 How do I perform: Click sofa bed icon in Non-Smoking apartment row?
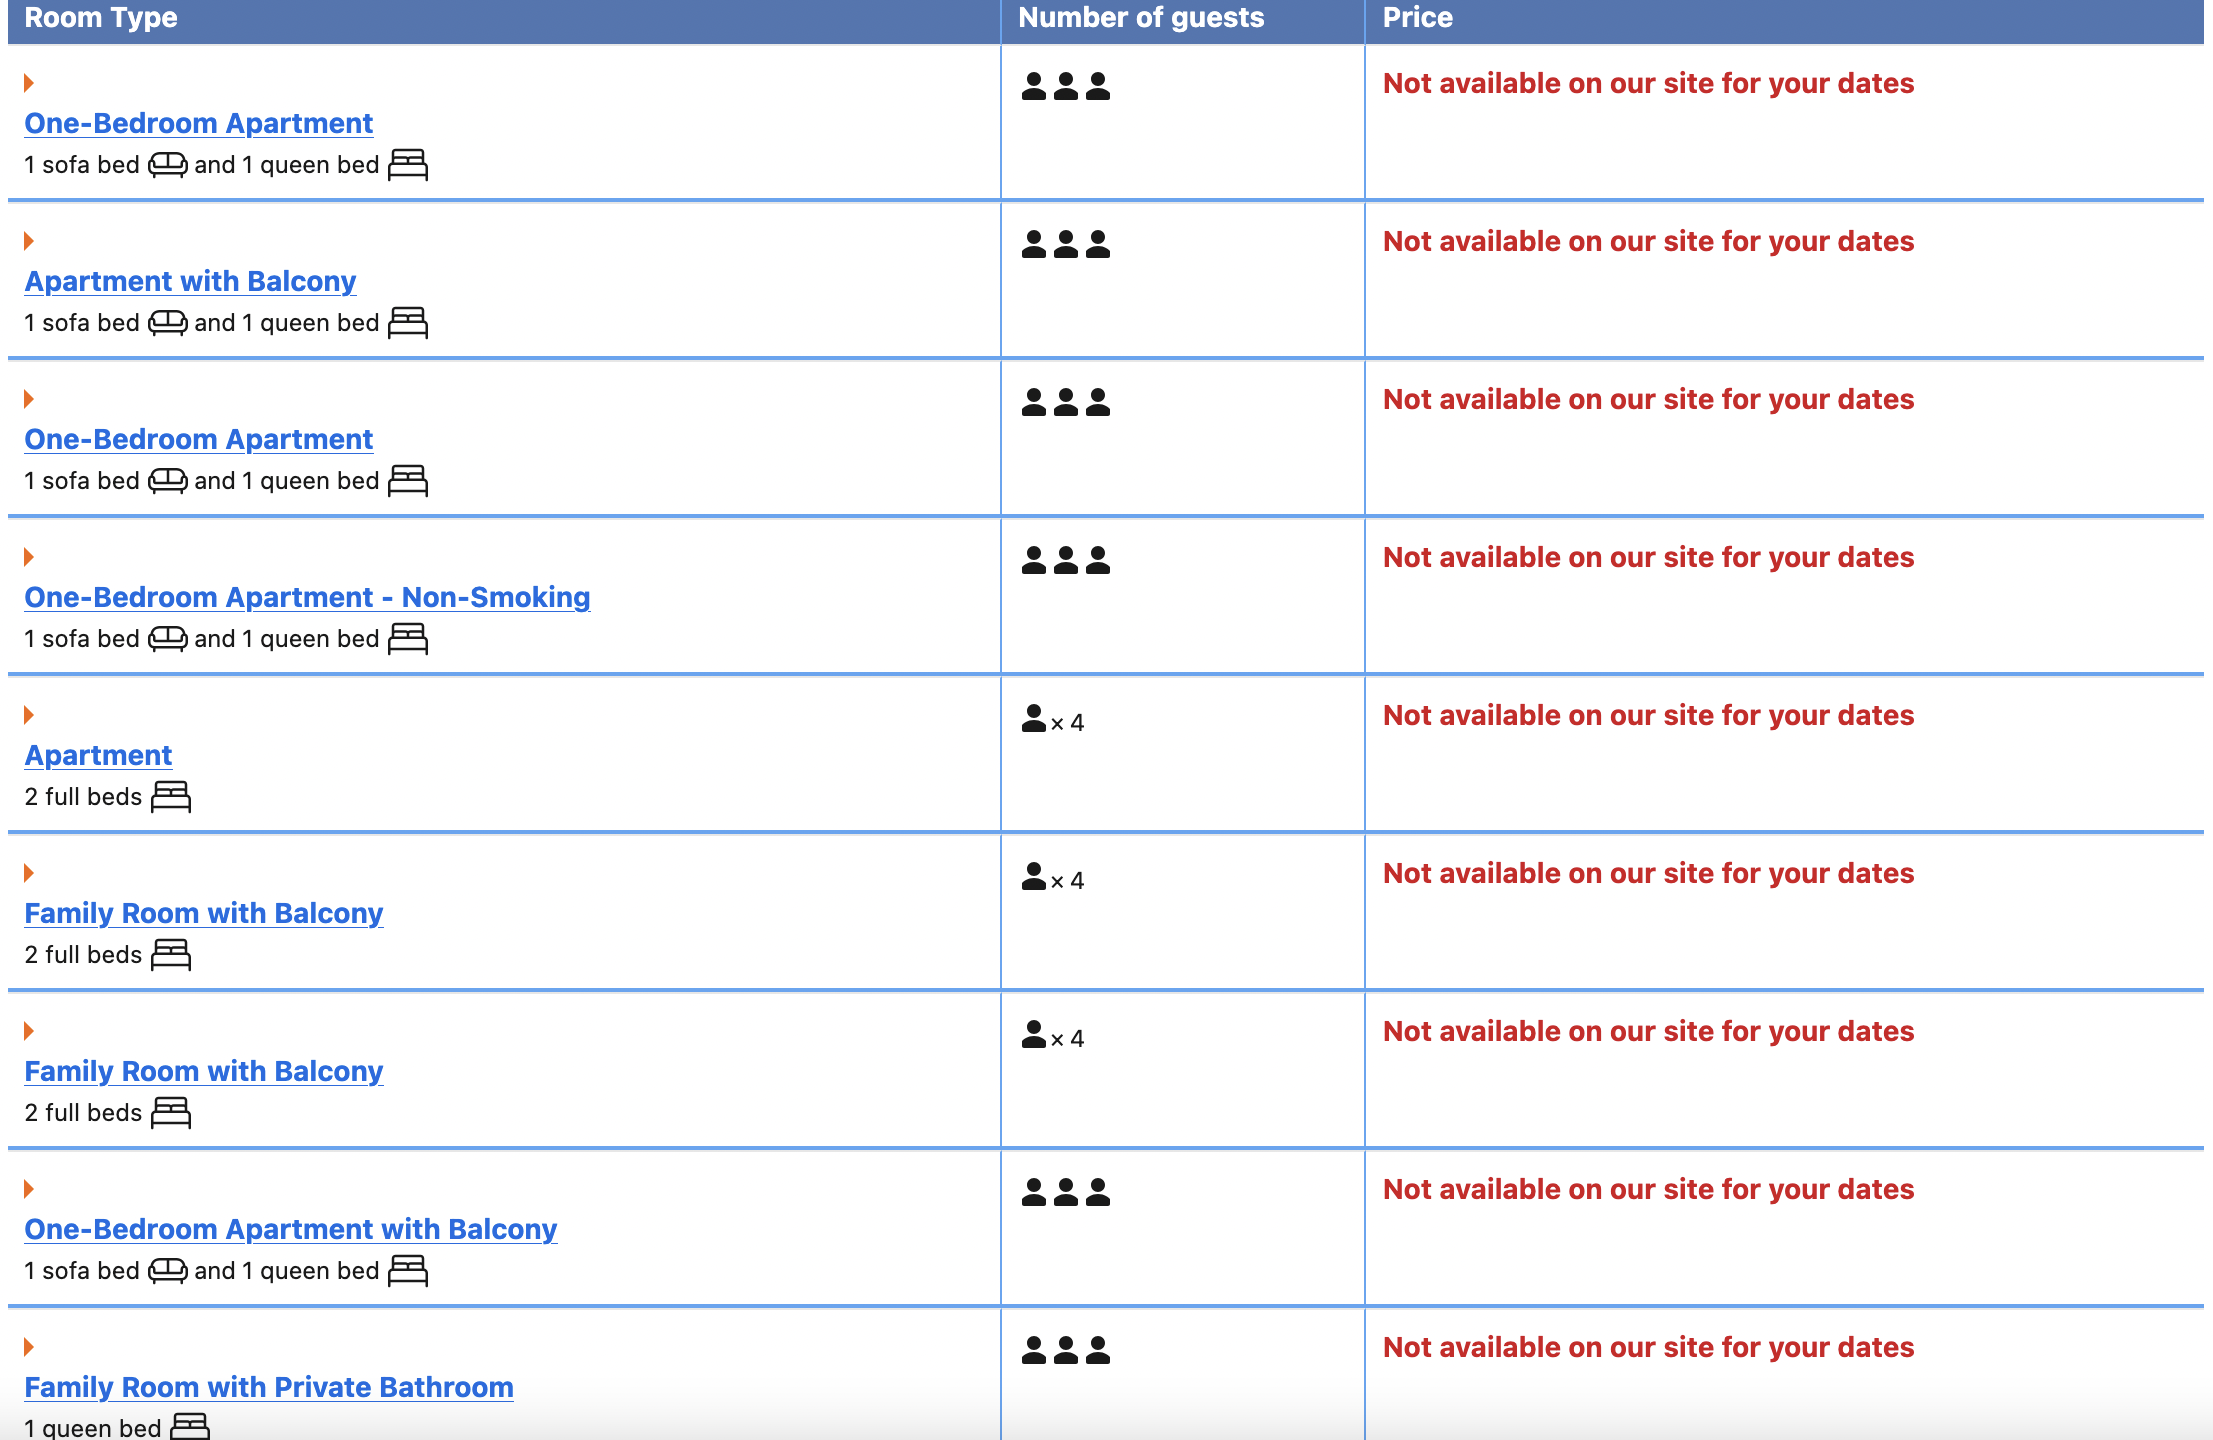pos(168,639)
